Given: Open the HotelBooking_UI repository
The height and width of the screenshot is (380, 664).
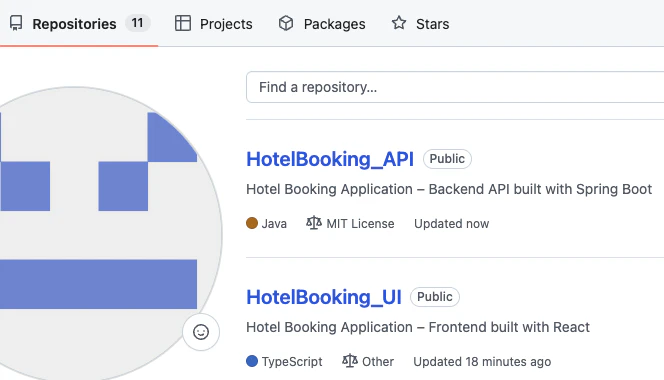Looking at the screenshot, I should coord(324,297).
